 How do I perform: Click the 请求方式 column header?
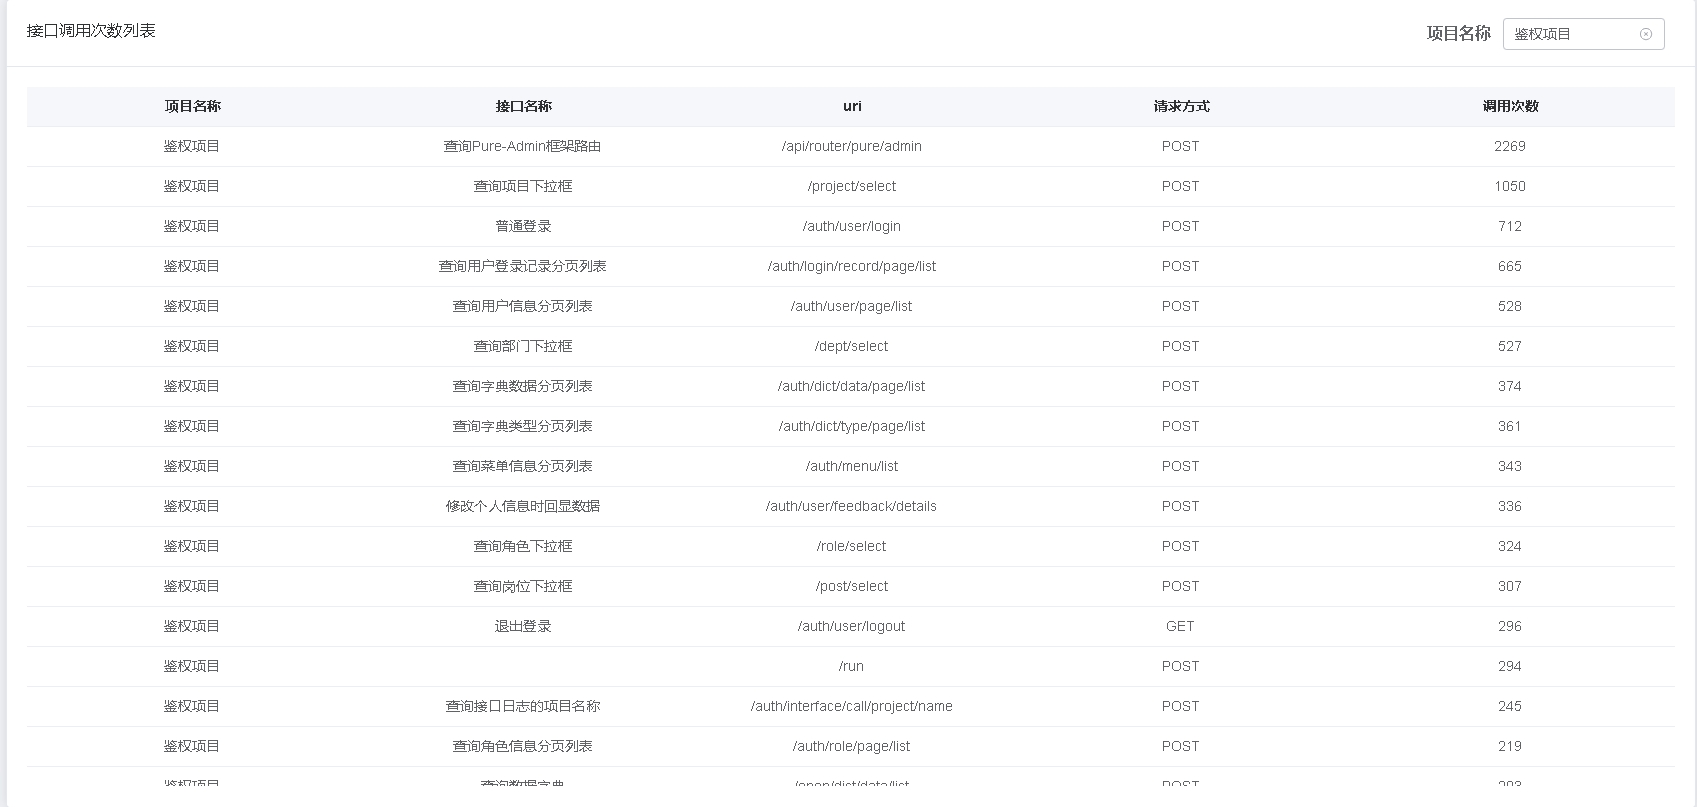[x=1181, y=106]
